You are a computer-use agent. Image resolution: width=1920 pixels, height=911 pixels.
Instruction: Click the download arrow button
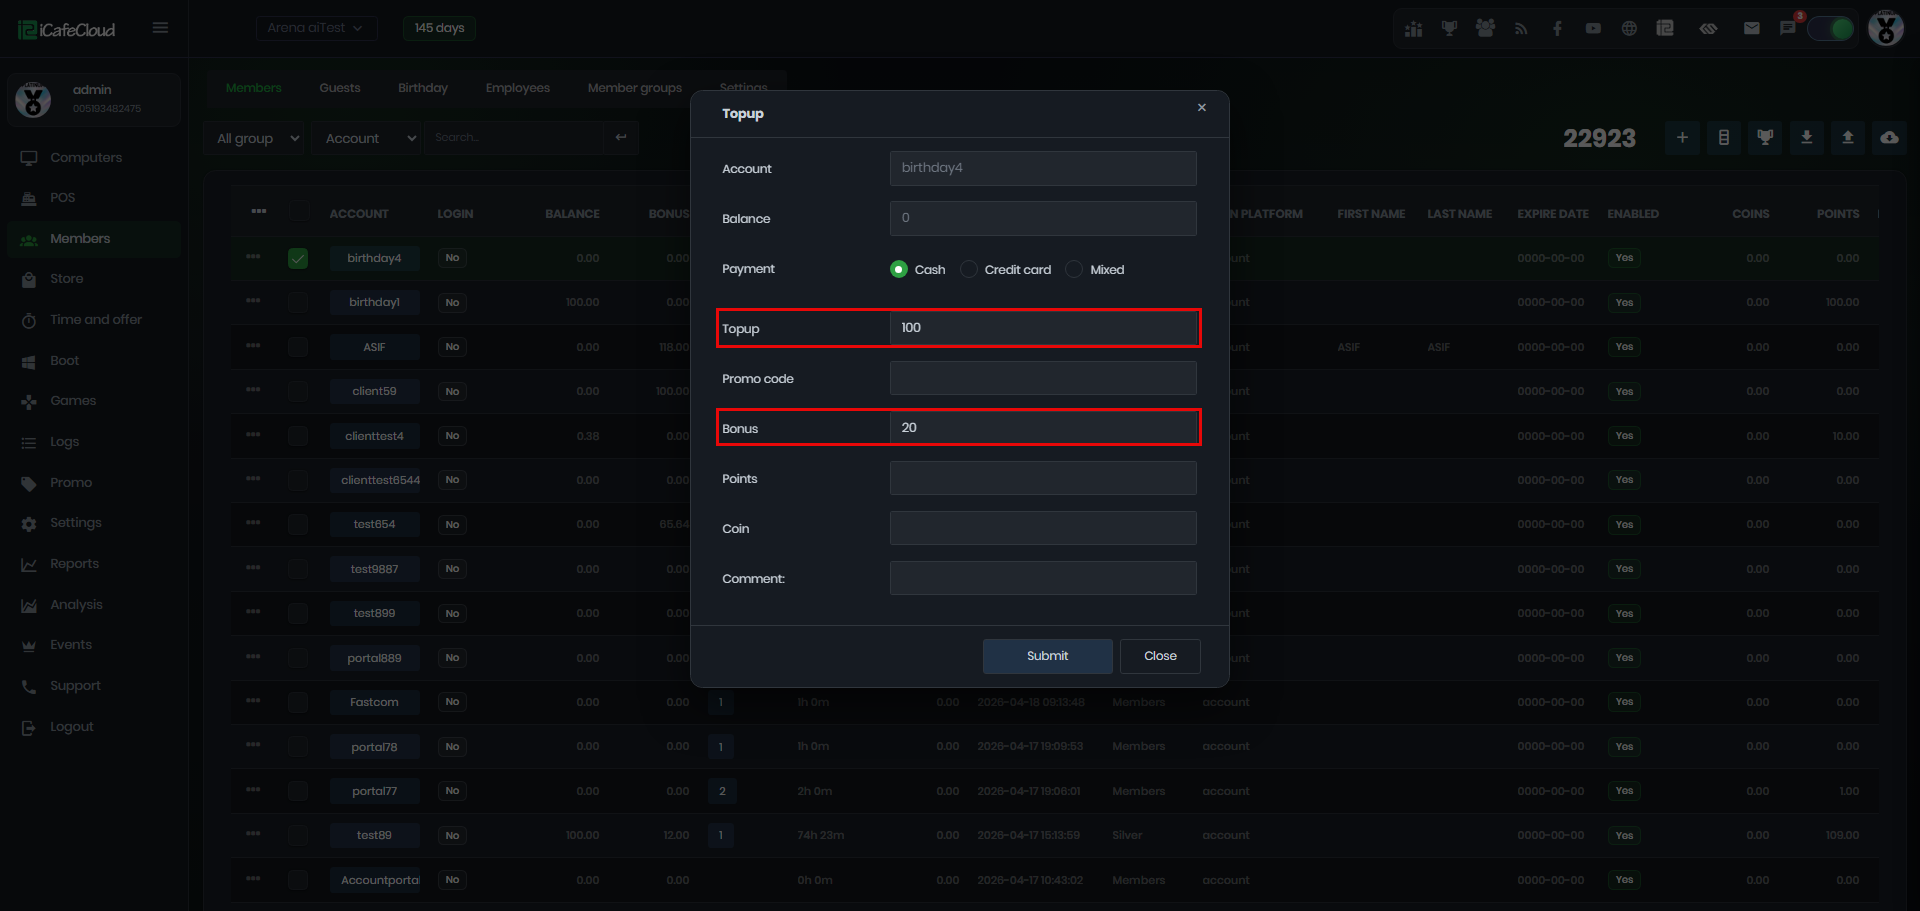[1806, 138]
